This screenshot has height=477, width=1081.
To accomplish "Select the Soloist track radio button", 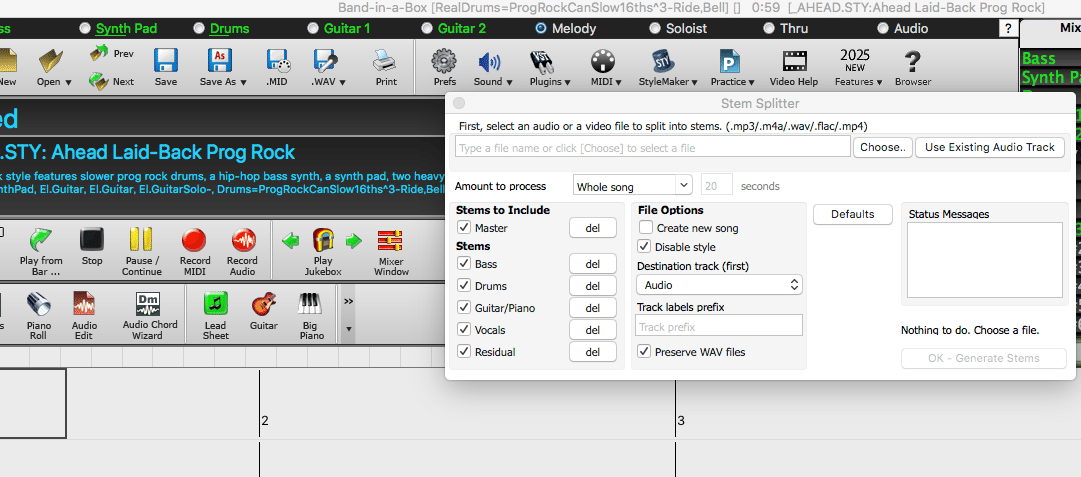I will 654,28.
